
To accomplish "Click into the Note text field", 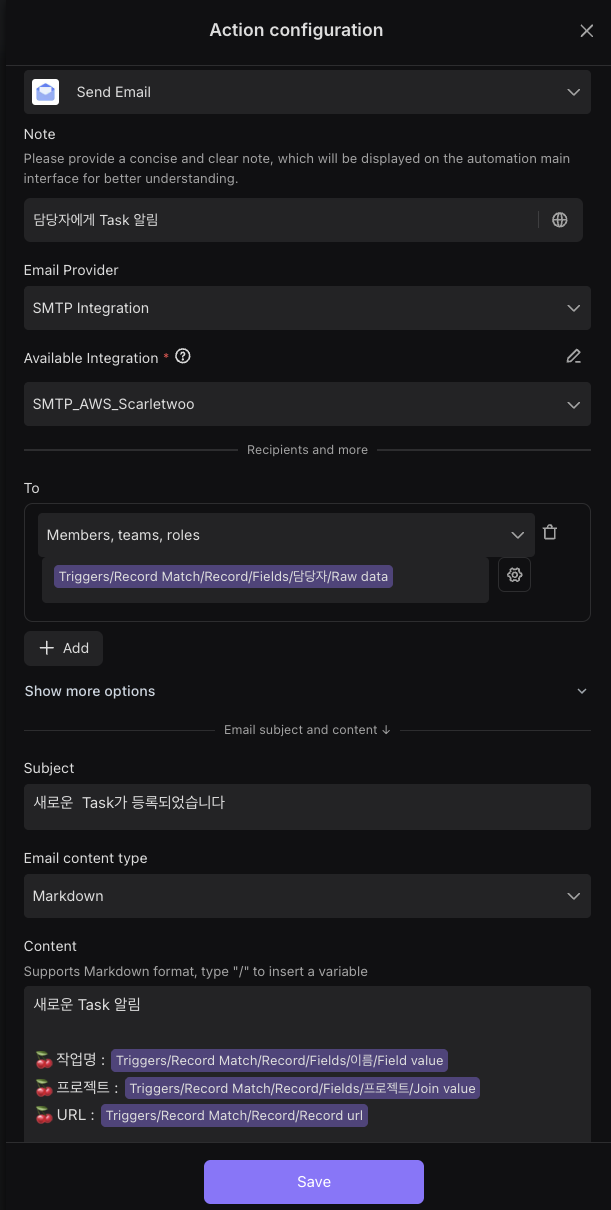I will coord(280,220).
